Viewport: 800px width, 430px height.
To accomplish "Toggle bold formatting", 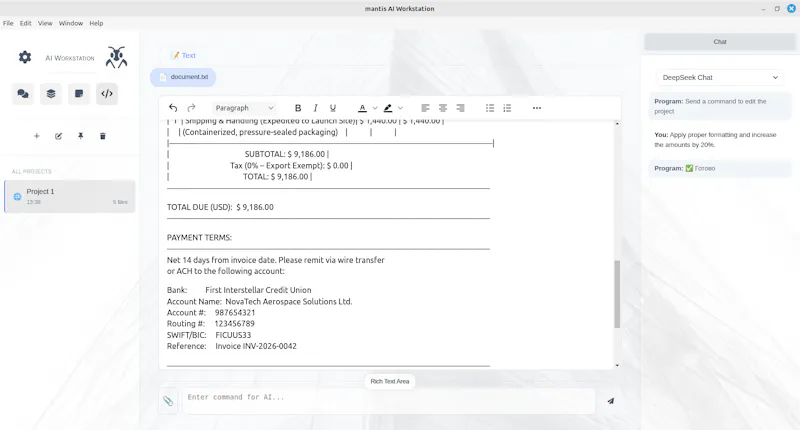I will pyautogui.click(x=298, y=108).
